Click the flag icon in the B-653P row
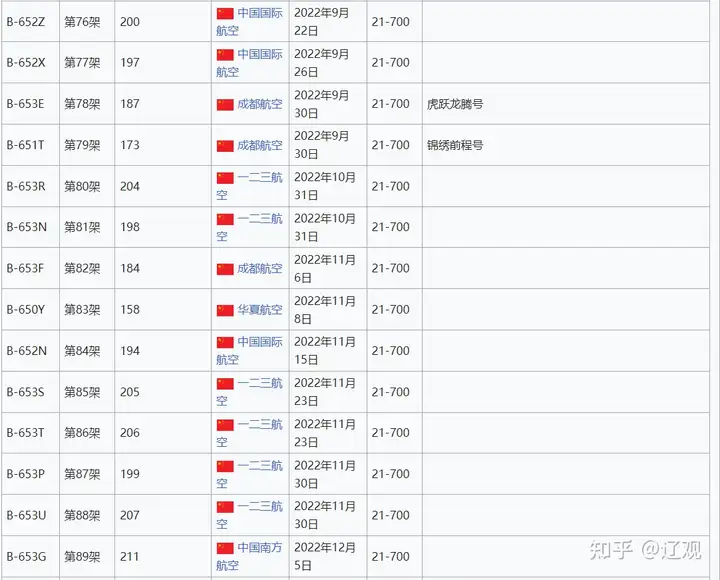 225,466
